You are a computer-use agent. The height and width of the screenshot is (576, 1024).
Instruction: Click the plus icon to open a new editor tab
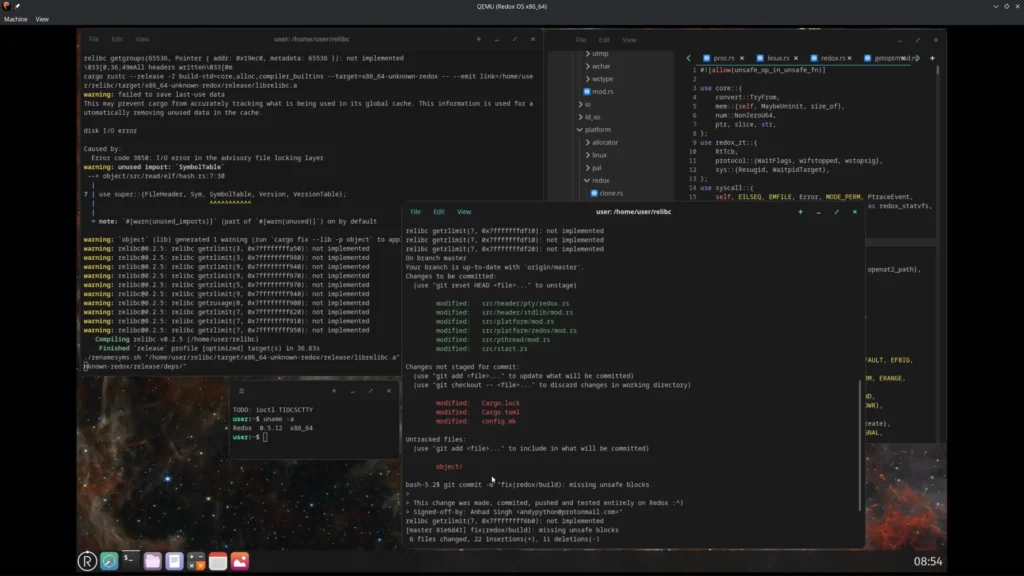tap(932, 58)
